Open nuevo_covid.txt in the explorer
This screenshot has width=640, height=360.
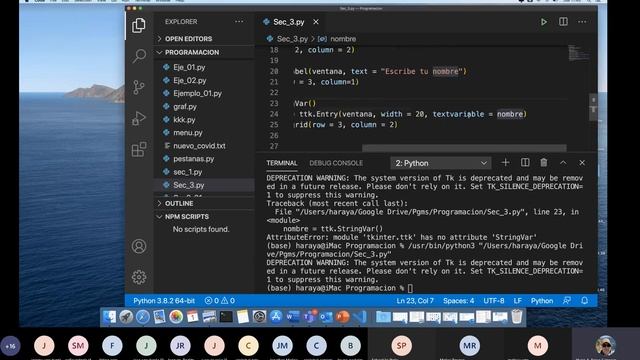point(204,146)
